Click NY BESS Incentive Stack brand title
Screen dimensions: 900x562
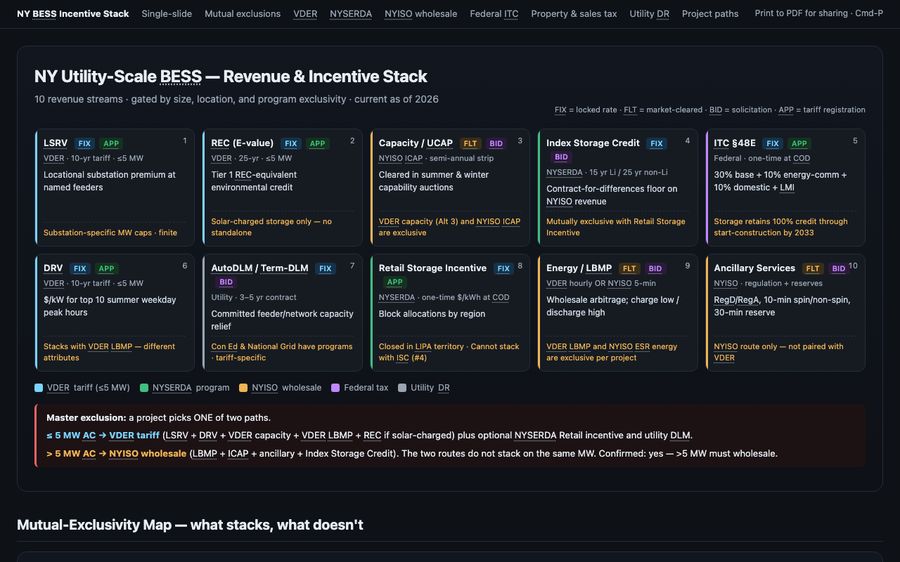[73, 14]
